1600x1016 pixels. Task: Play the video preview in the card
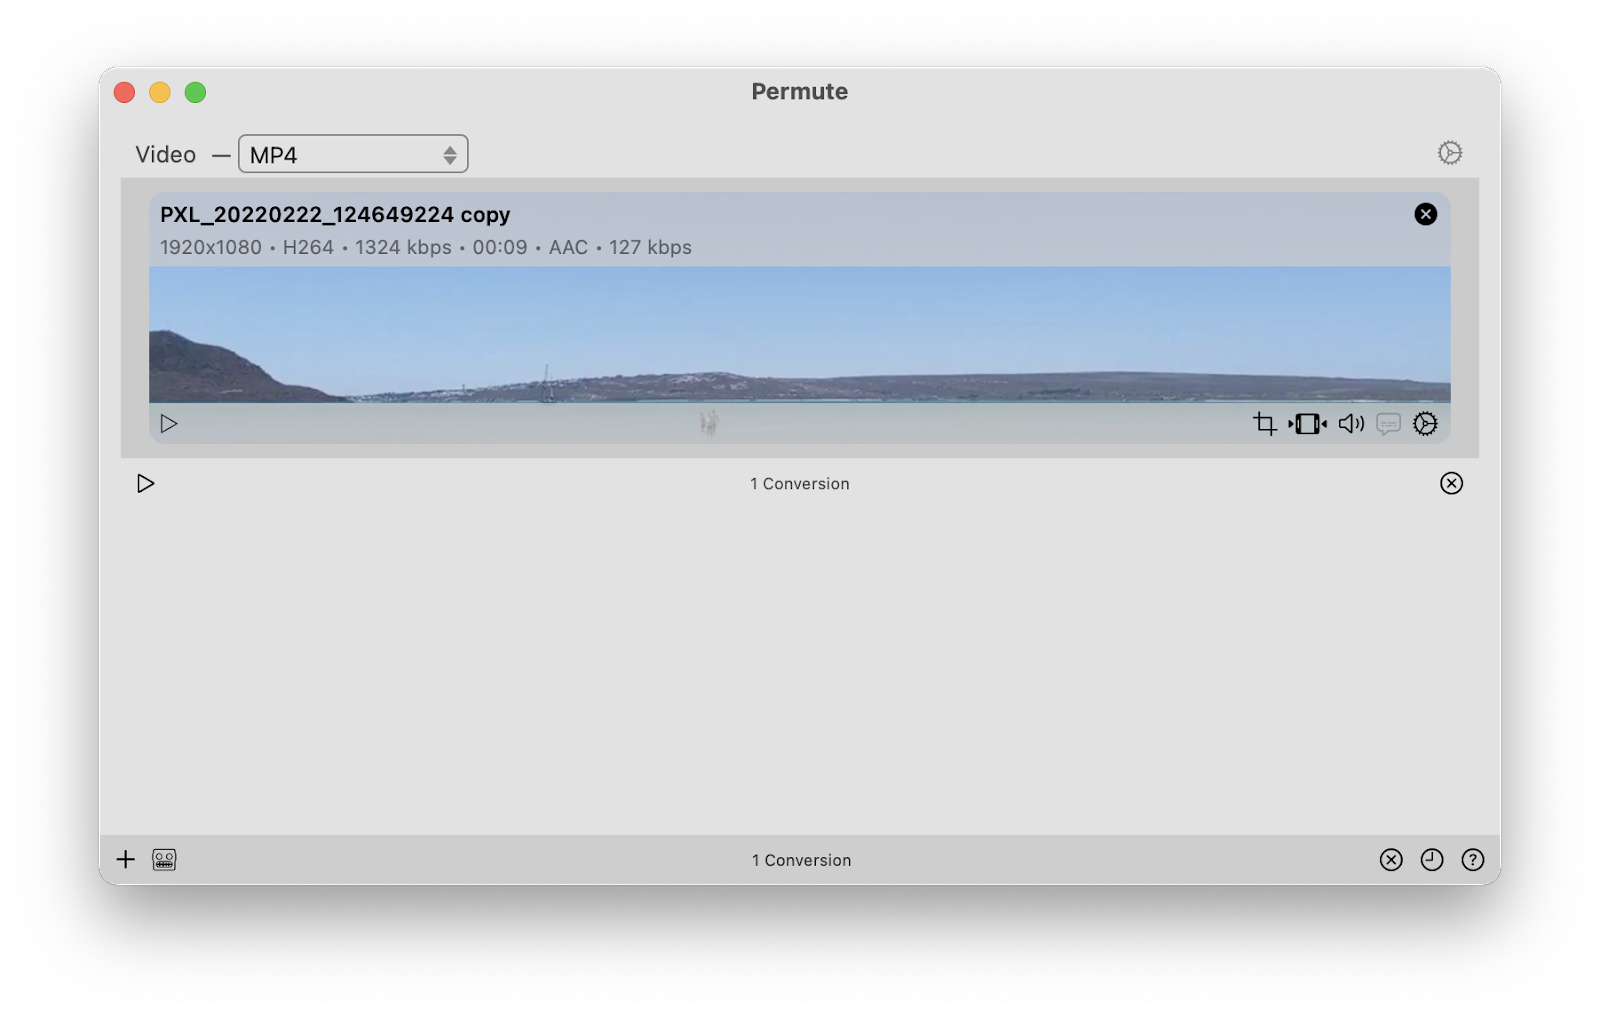[x=169, y=424]
